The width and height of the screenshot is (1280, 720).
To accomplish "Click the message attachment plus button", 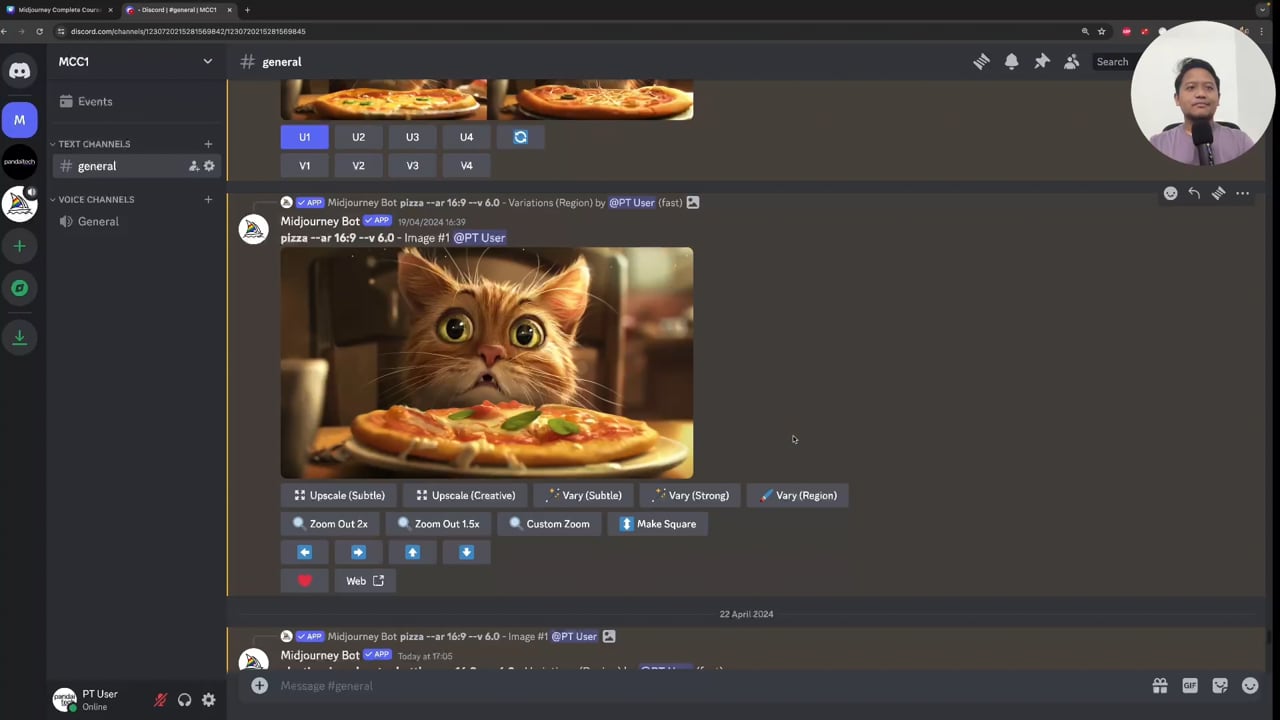I will click(259, 685).
